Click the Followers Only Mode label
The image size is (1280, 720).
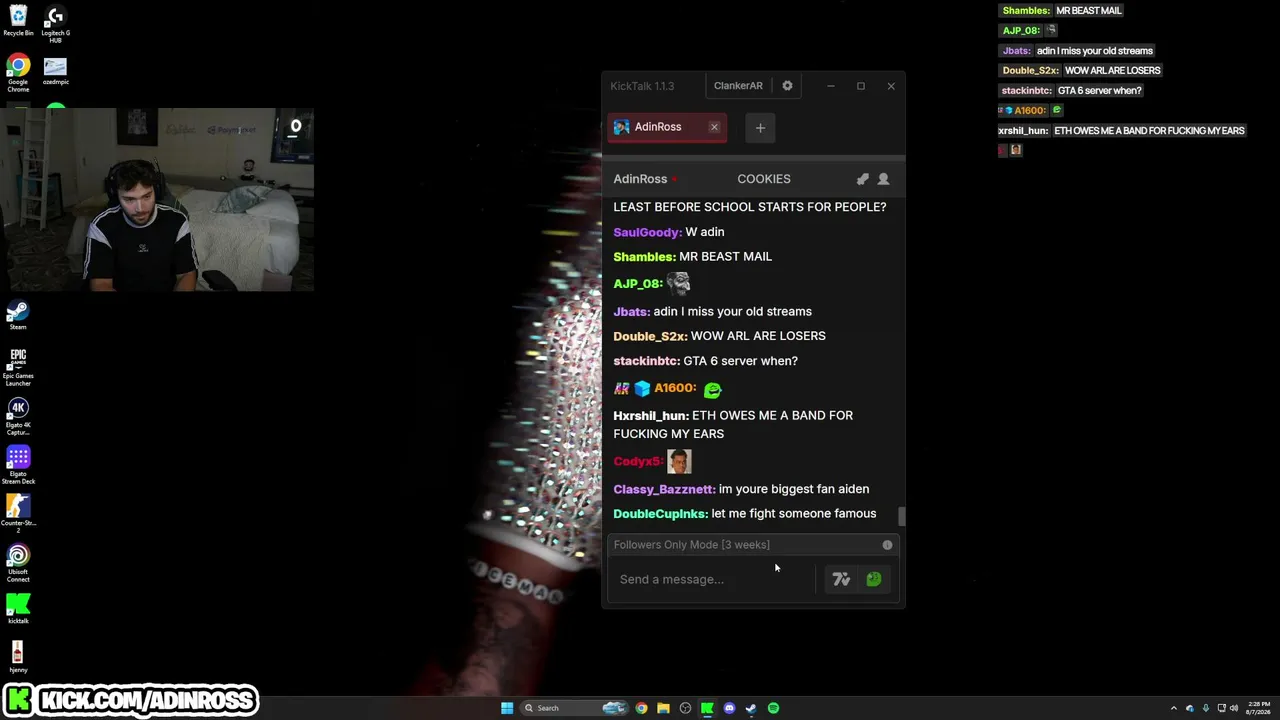(x=691, y=545)
